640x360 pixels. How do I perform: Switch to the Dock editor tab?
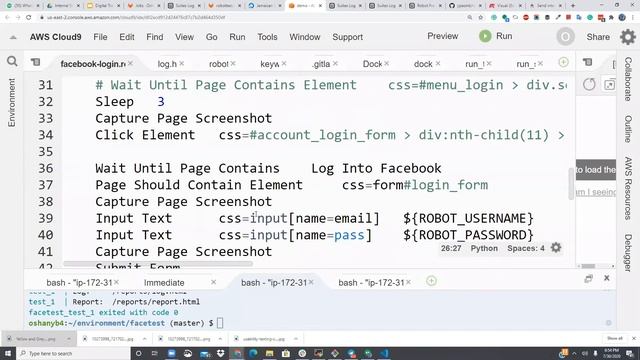pos(372,64)
